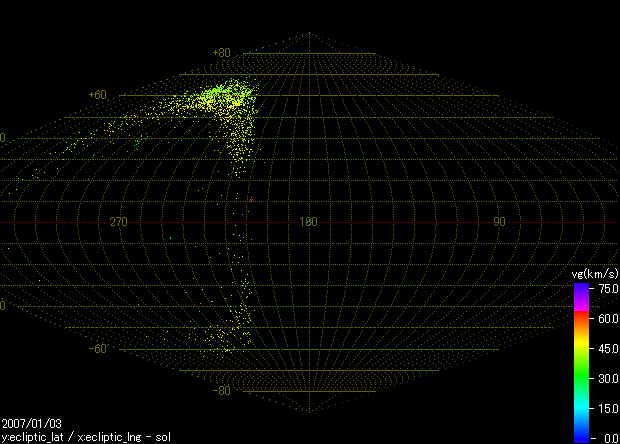
Task: Click the dense yellow-green meteor cluster
Action: [220, 97]
